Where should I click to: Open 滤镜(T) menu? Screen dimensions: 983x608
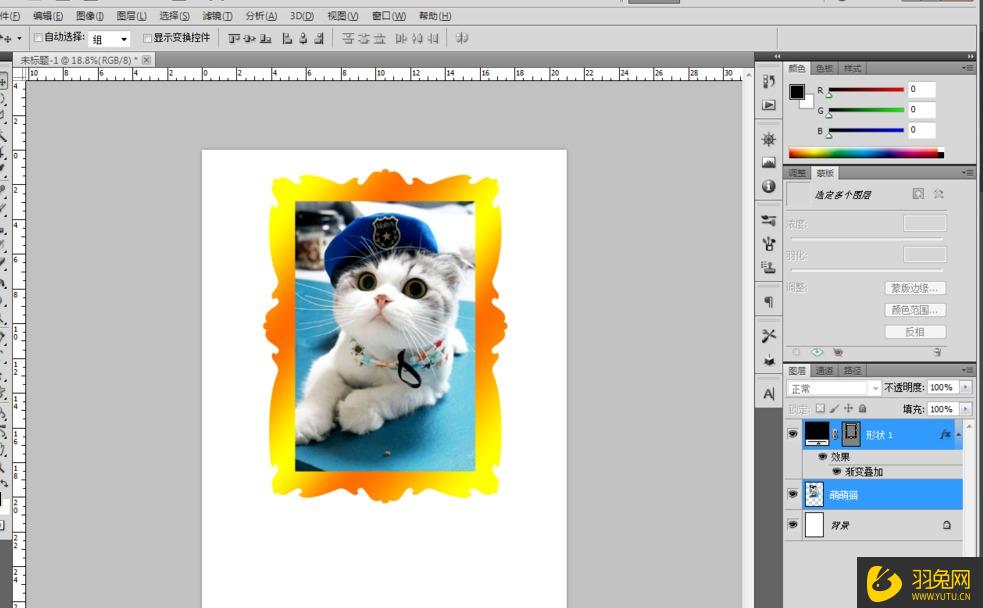218,16
